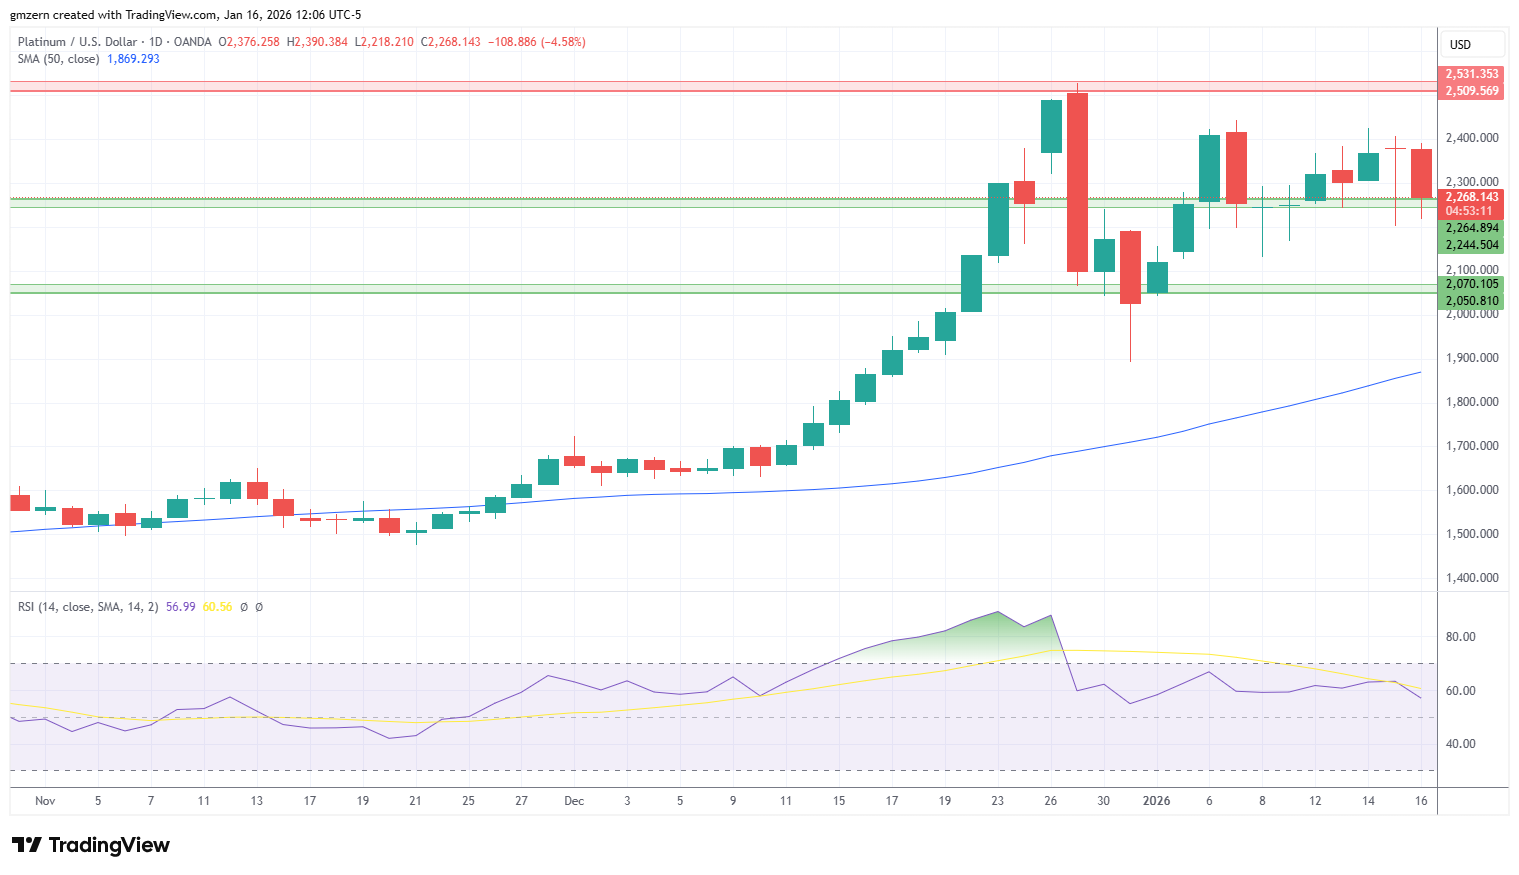Click the 2026 label on time axis
The height and width of the screenshot is (875, 1519).
coord(1156,801)
